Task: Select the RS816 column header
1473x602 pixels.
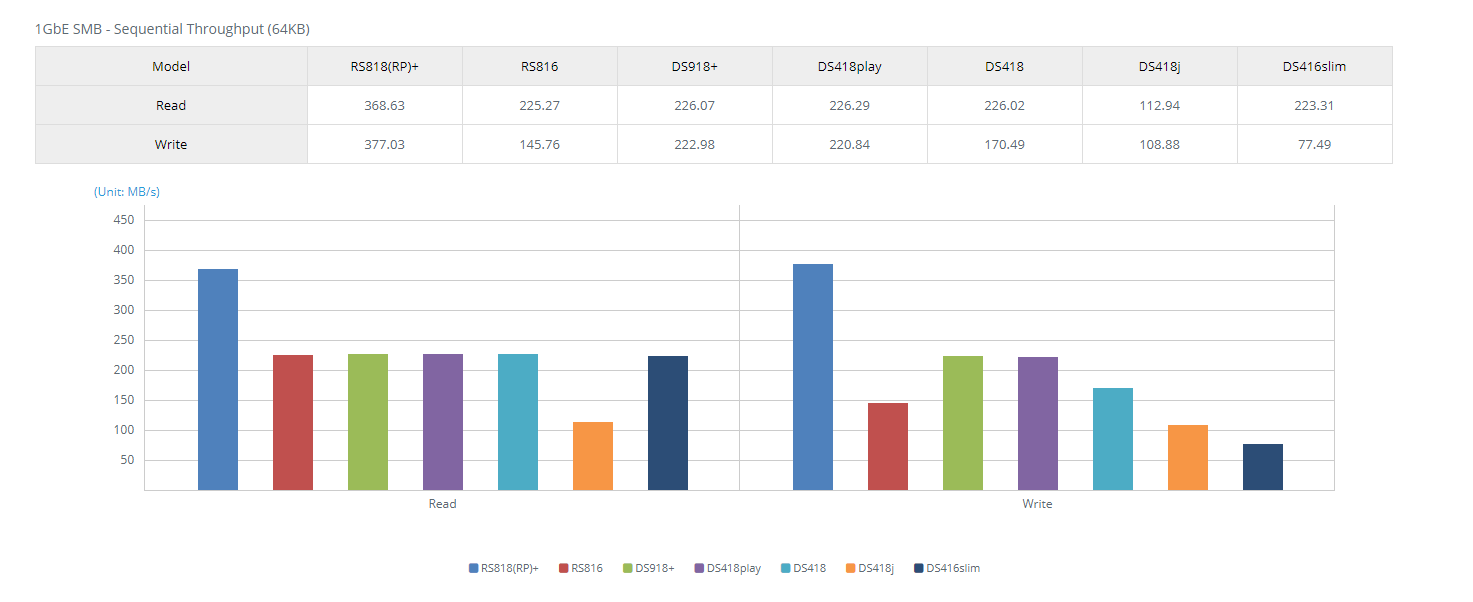Action: click(x=540, y=67)
